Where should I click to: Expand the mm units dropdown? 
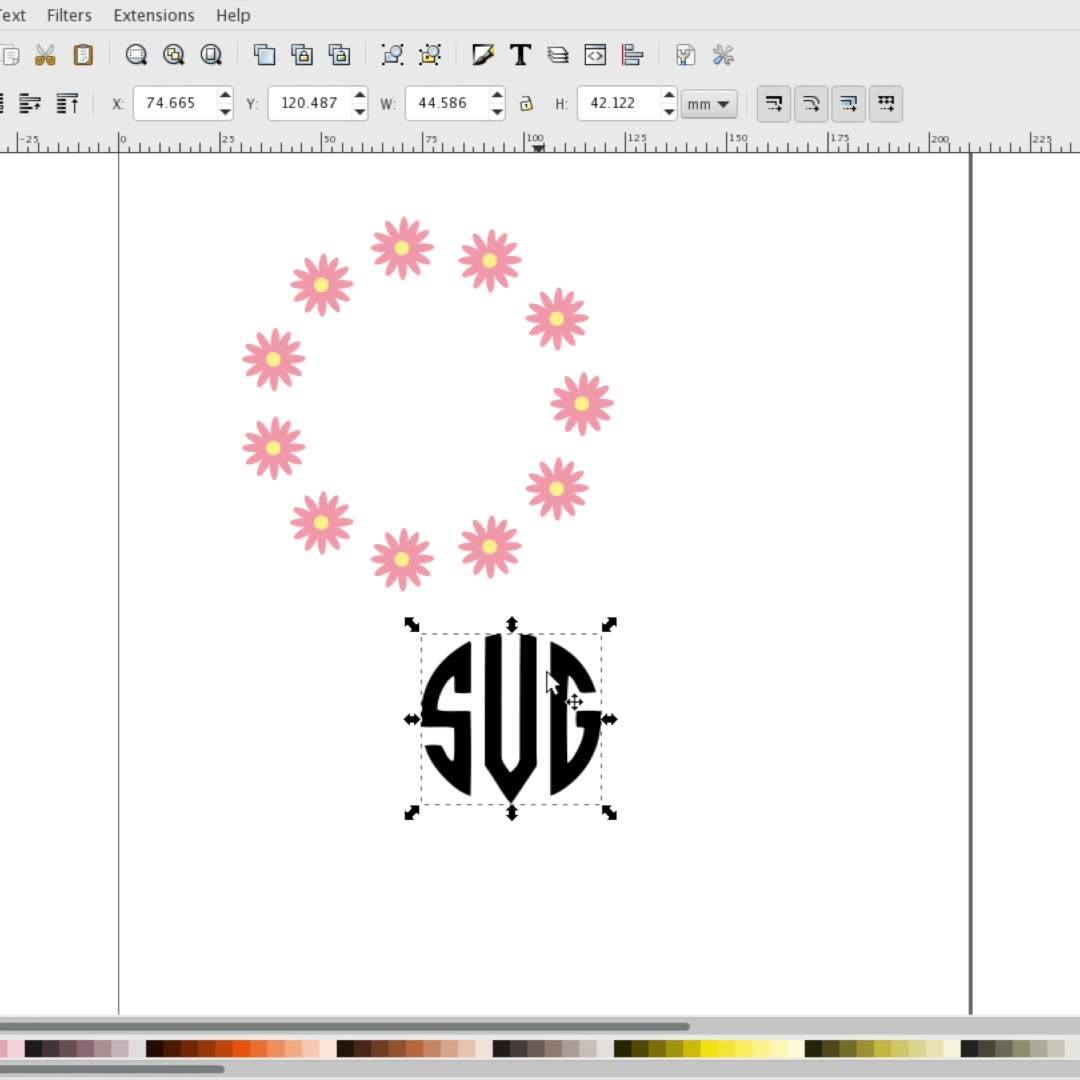tap(709, 104)
